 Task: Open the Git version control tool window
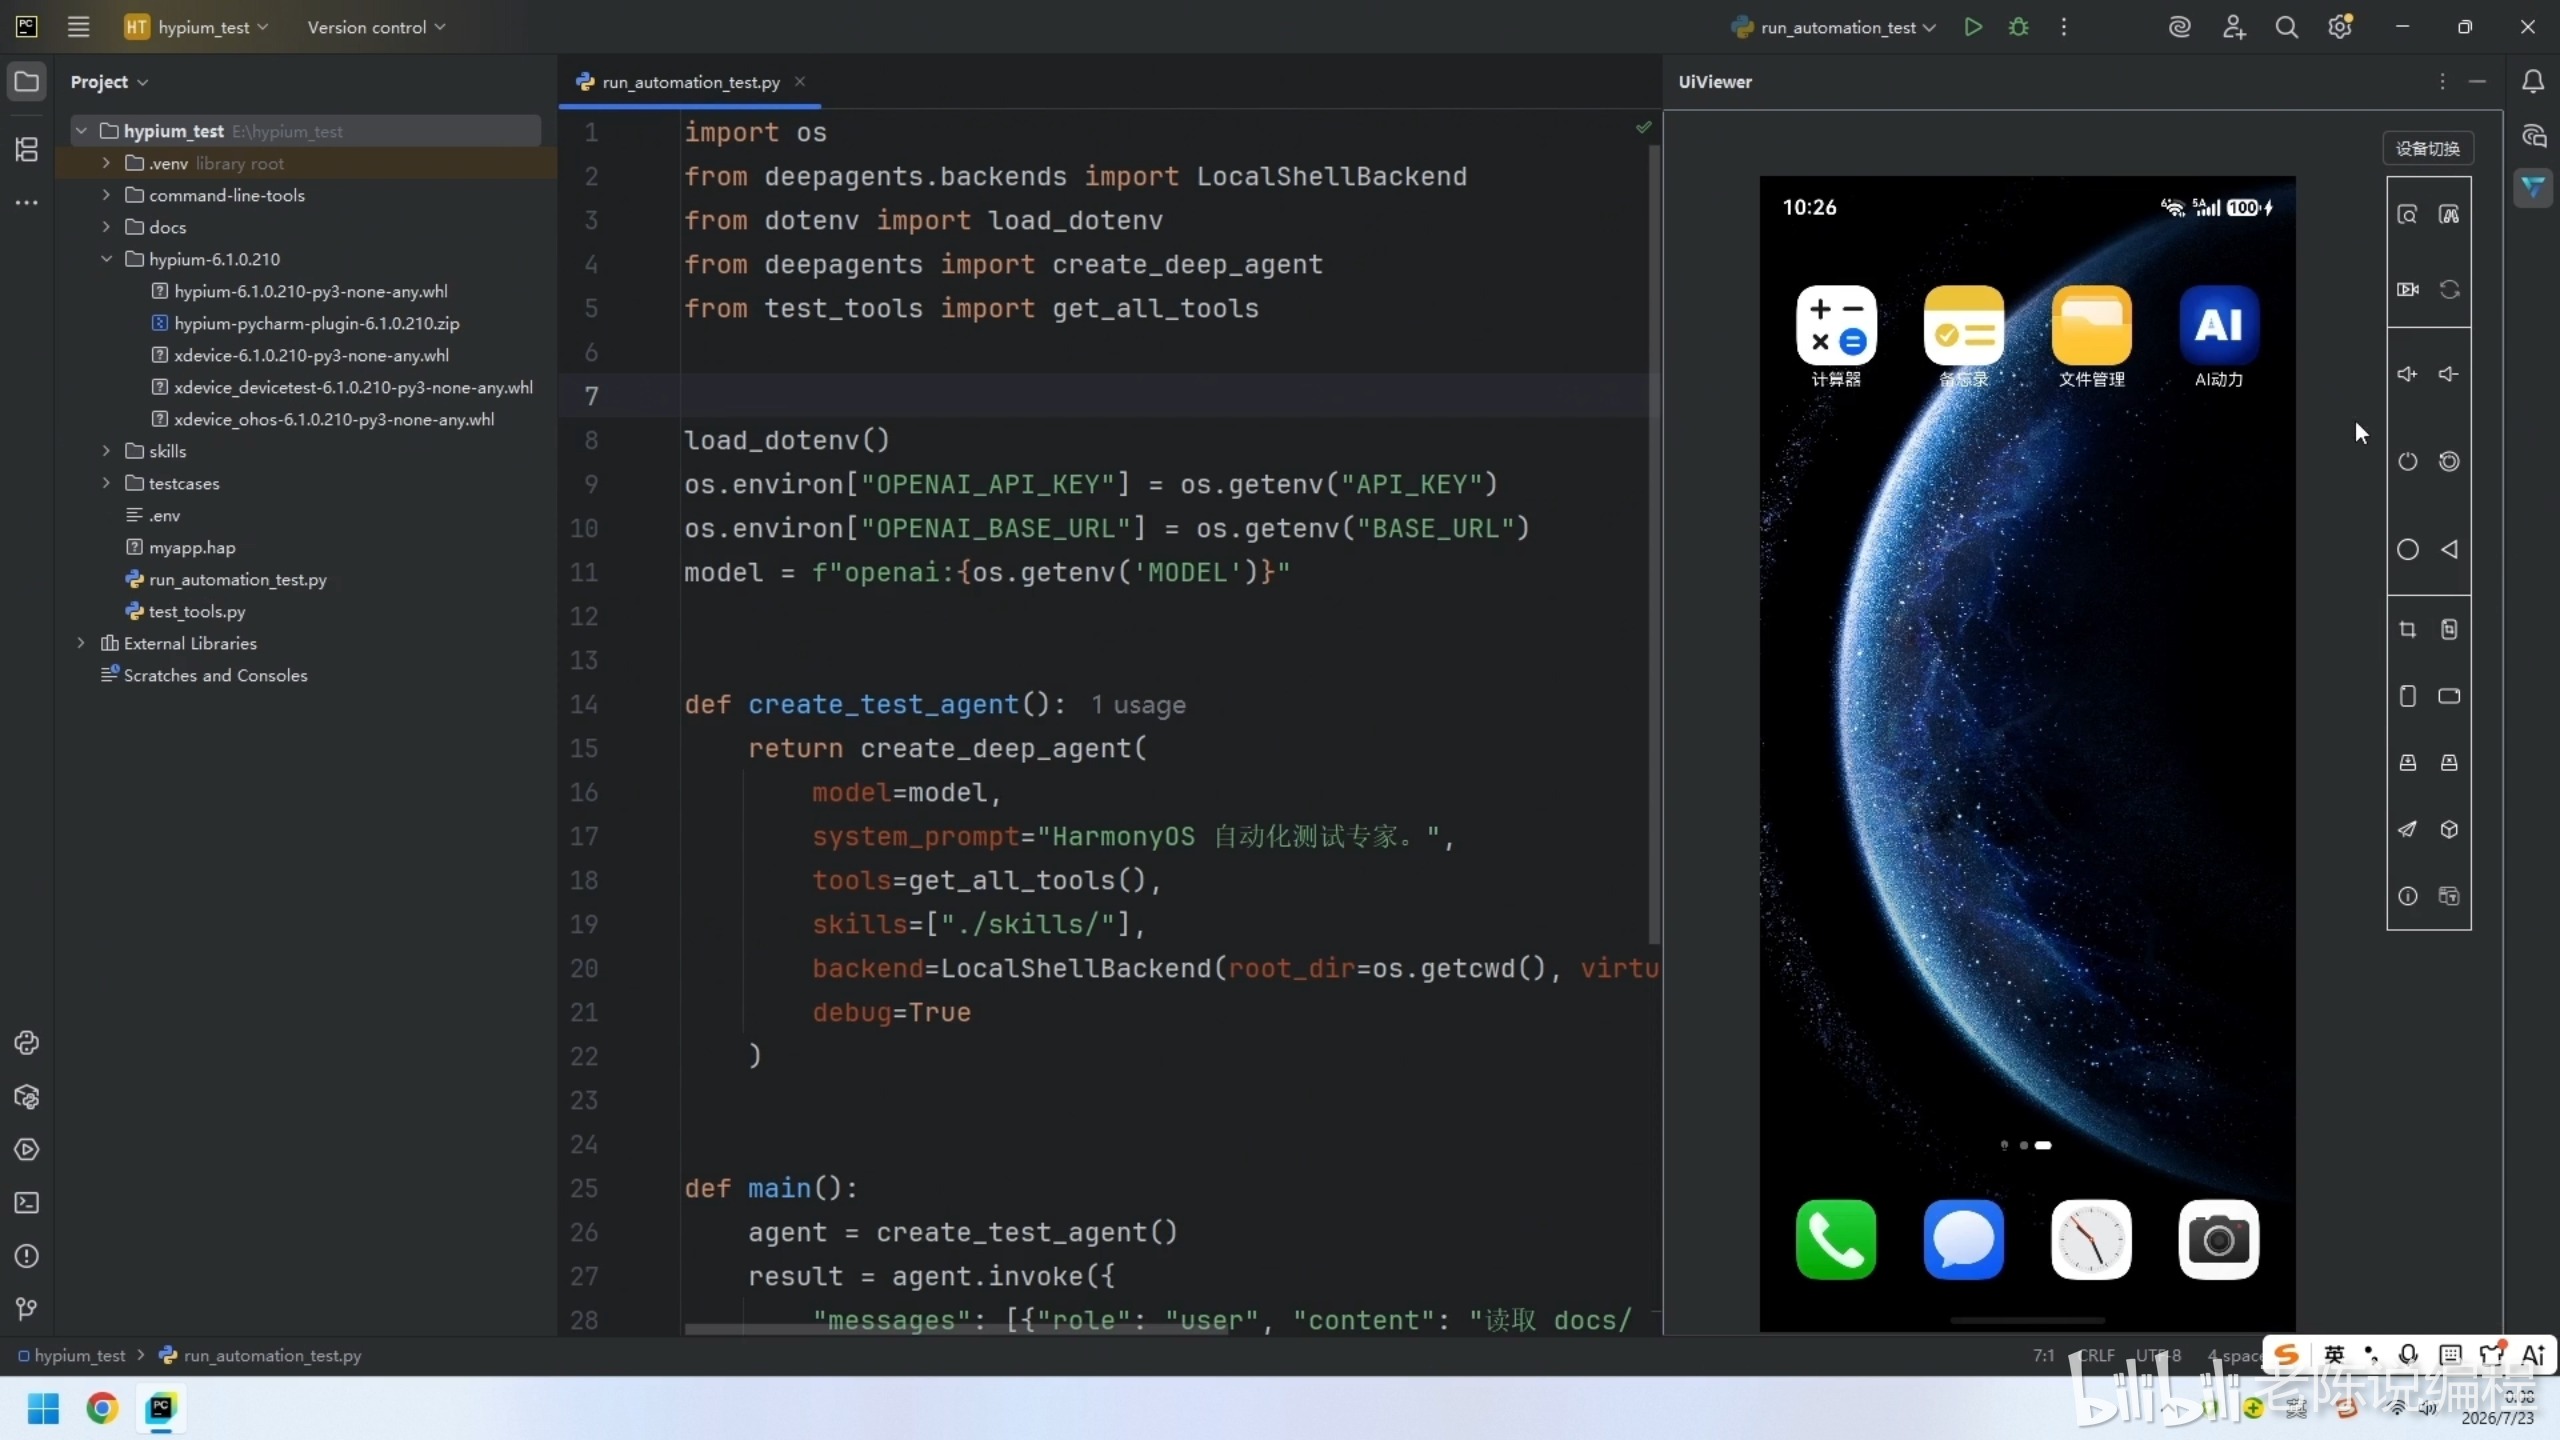click(x=27, y=1309)
